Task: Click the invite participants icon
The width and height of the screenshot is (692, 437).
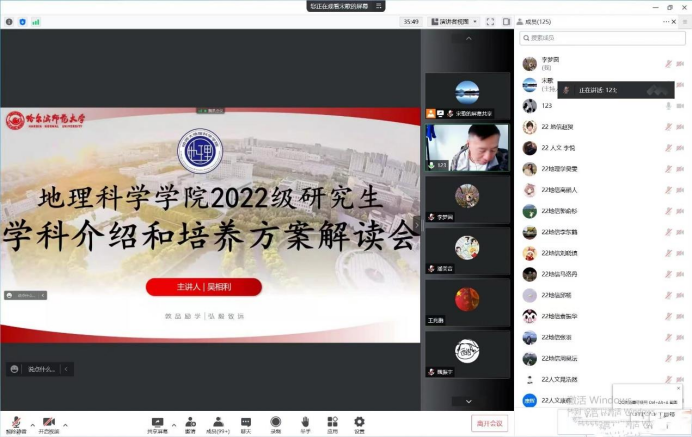Action: 190,423
